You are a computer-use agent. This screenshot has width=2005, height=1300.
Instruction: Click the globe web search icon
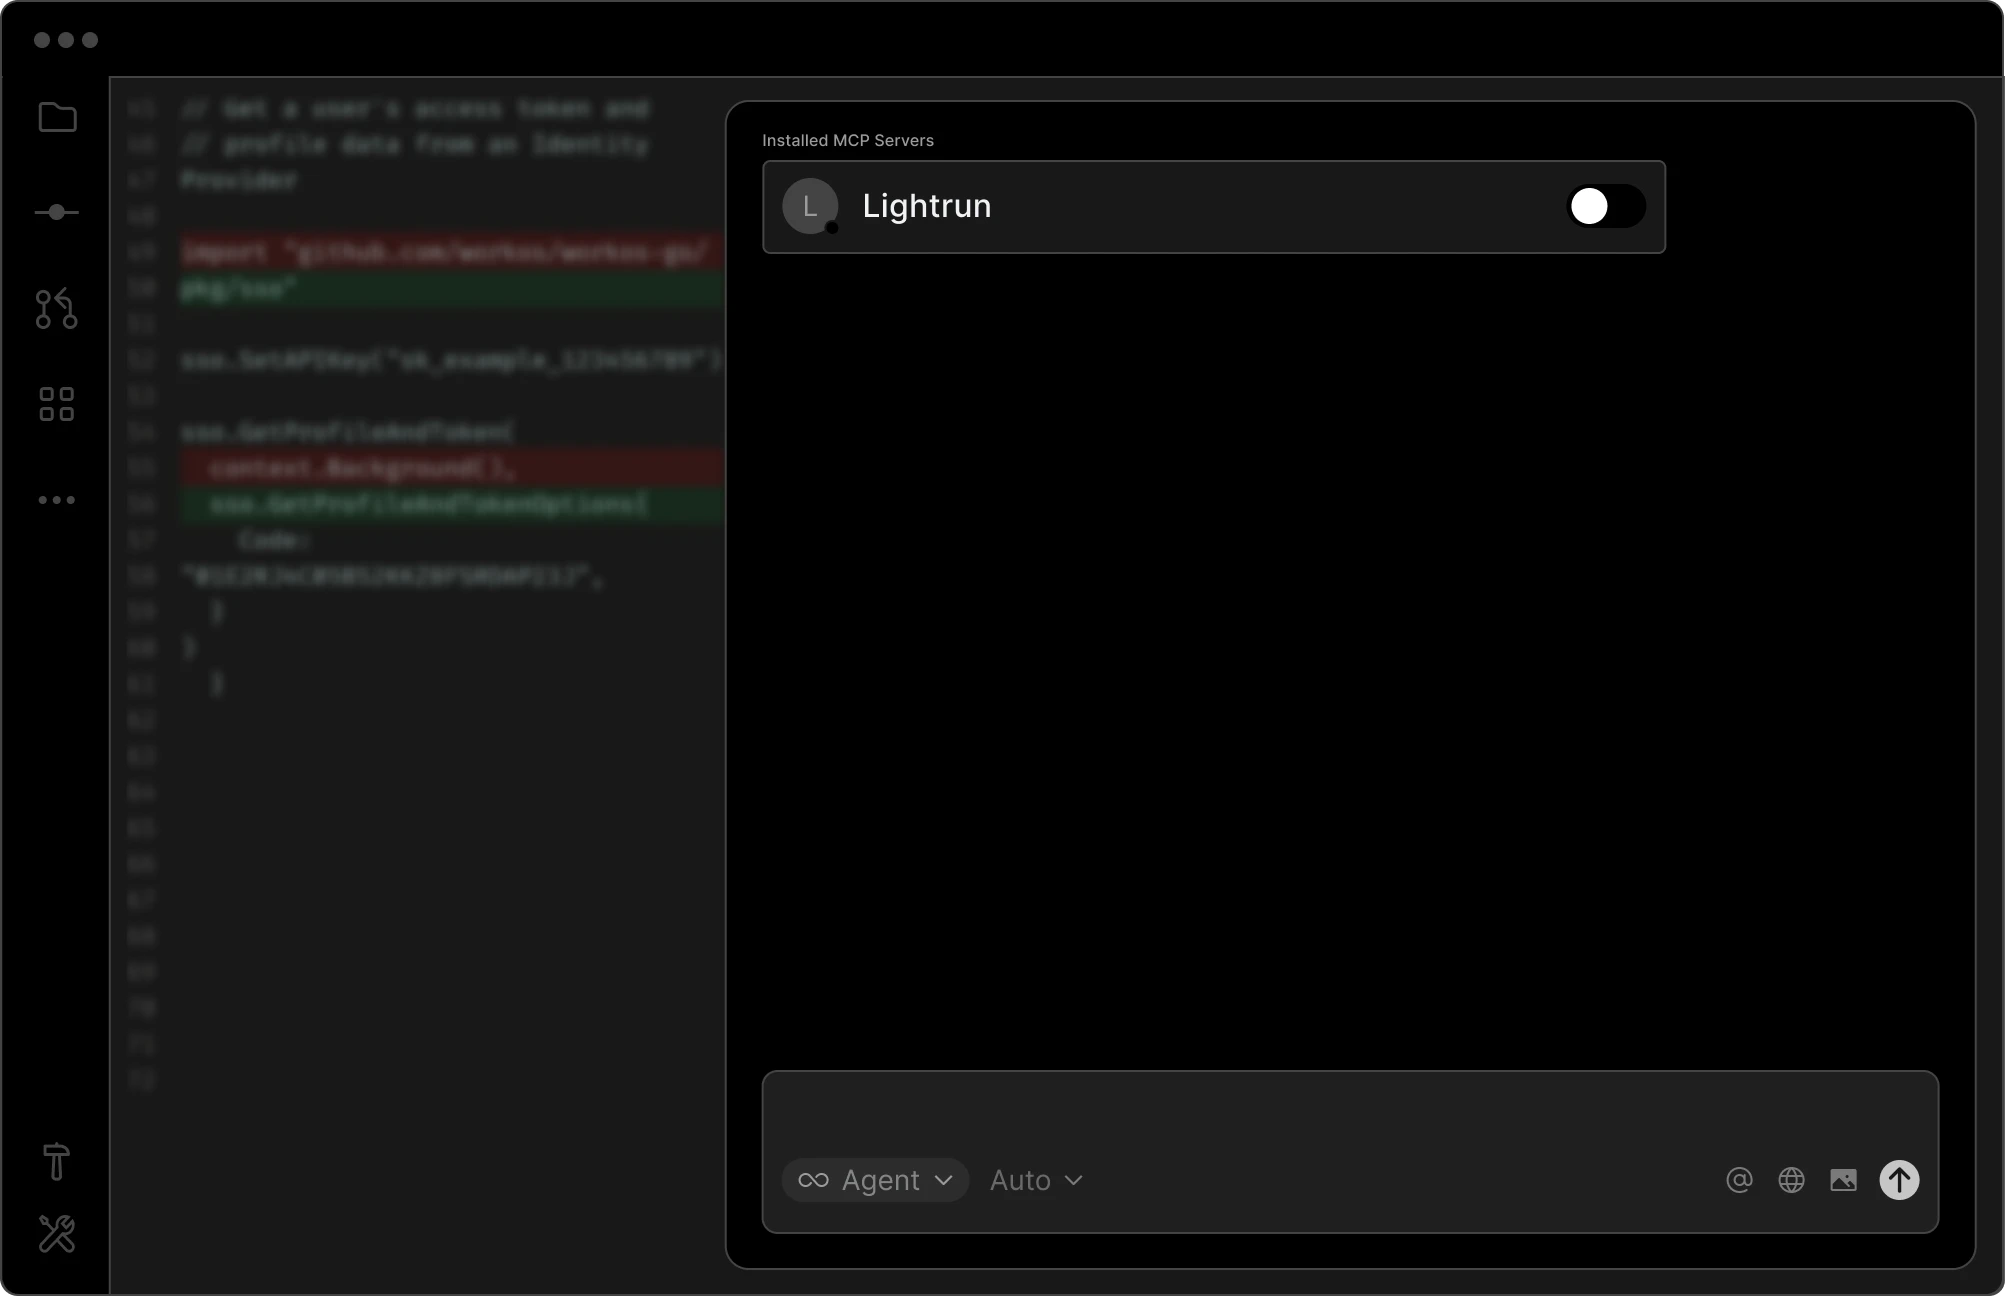[1791, 1180]
